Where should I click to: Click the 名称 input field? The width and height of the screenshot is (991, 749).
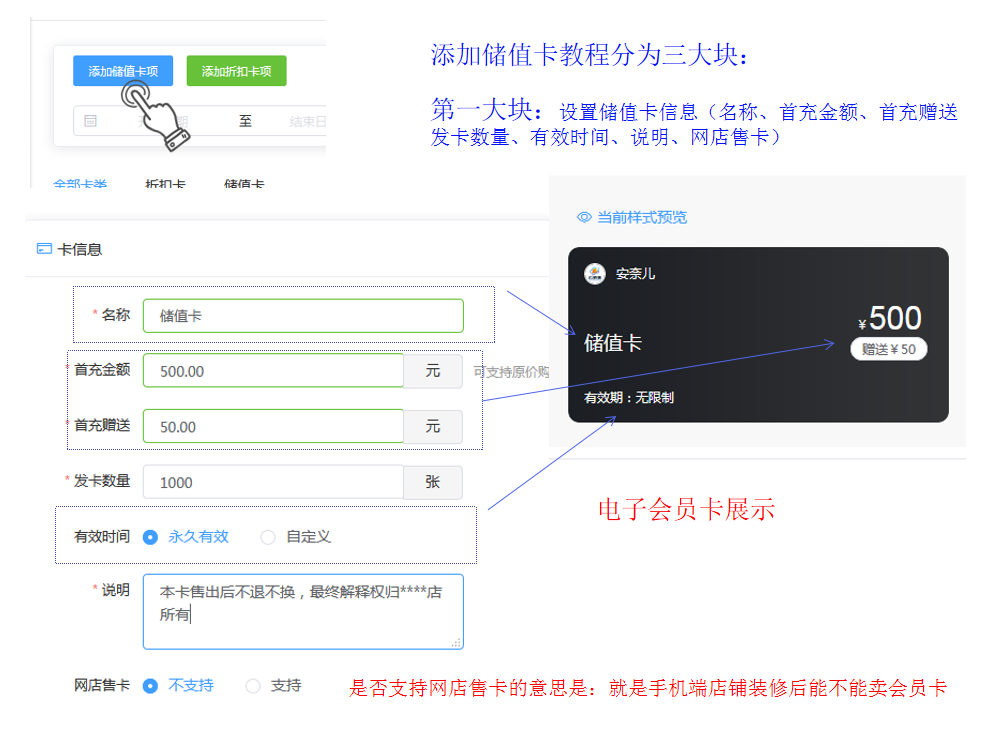click(x=303, y=315)
